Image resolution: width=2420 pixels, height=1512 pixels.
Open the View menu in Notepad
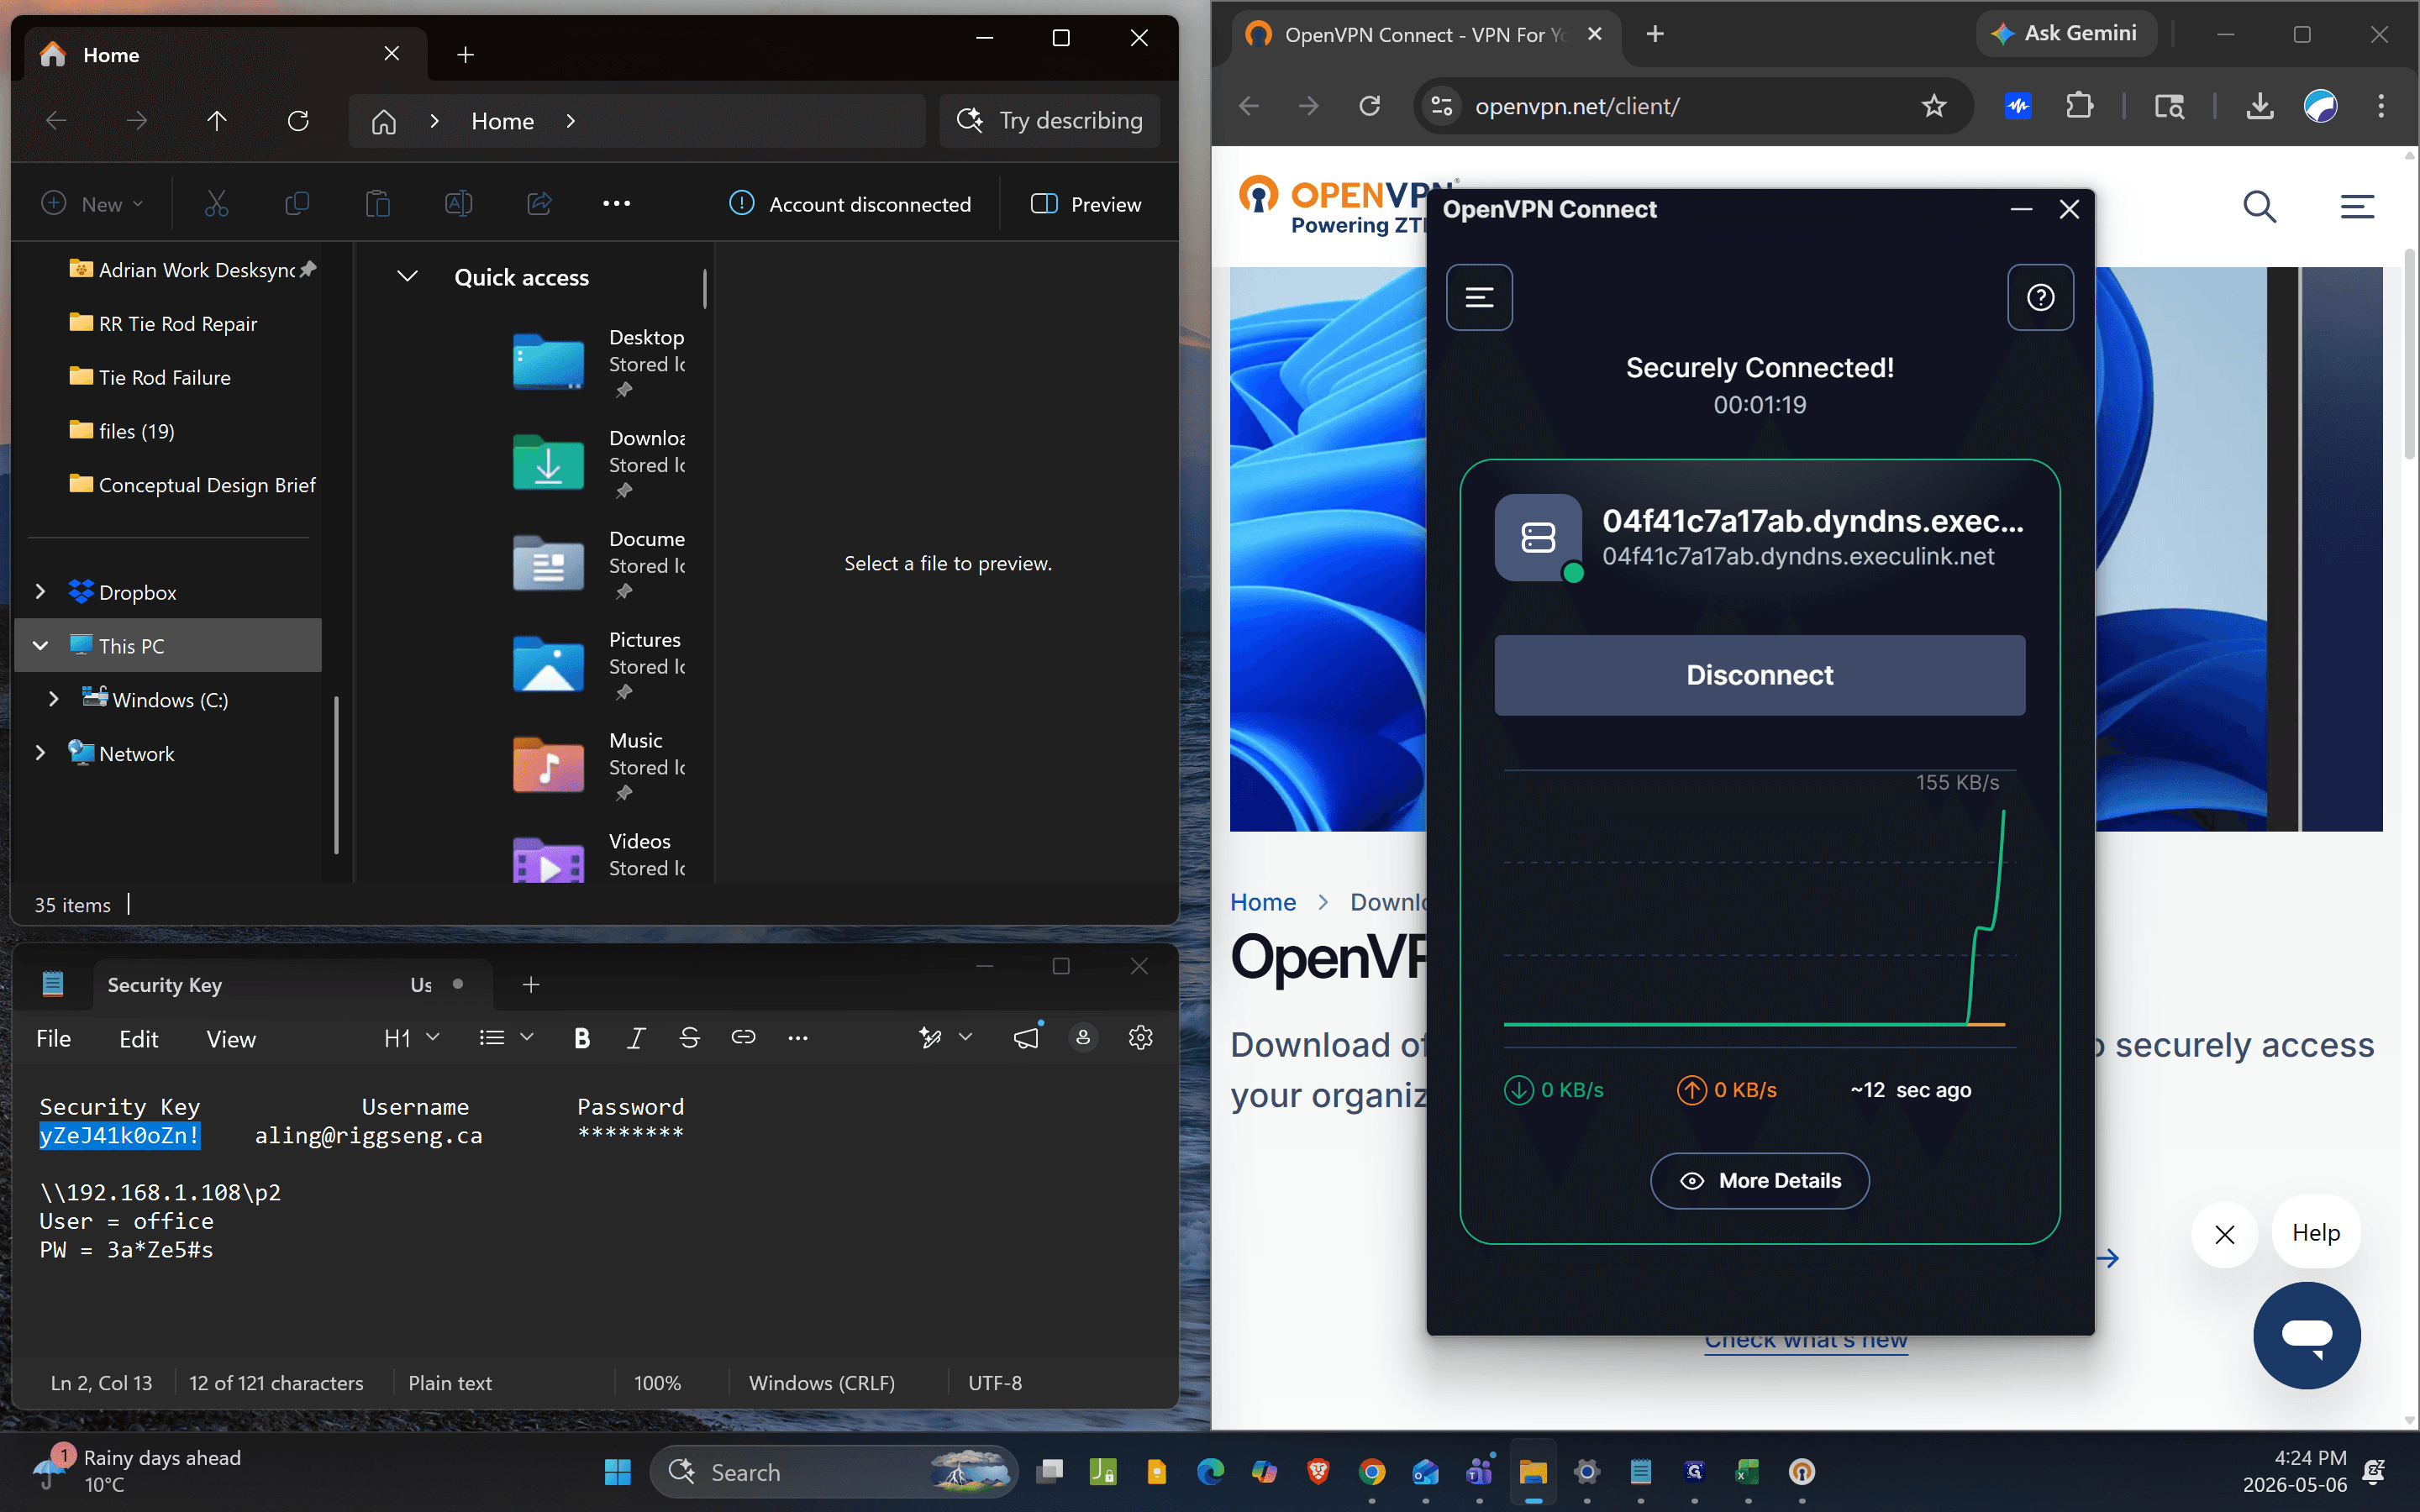[231, 1039]
